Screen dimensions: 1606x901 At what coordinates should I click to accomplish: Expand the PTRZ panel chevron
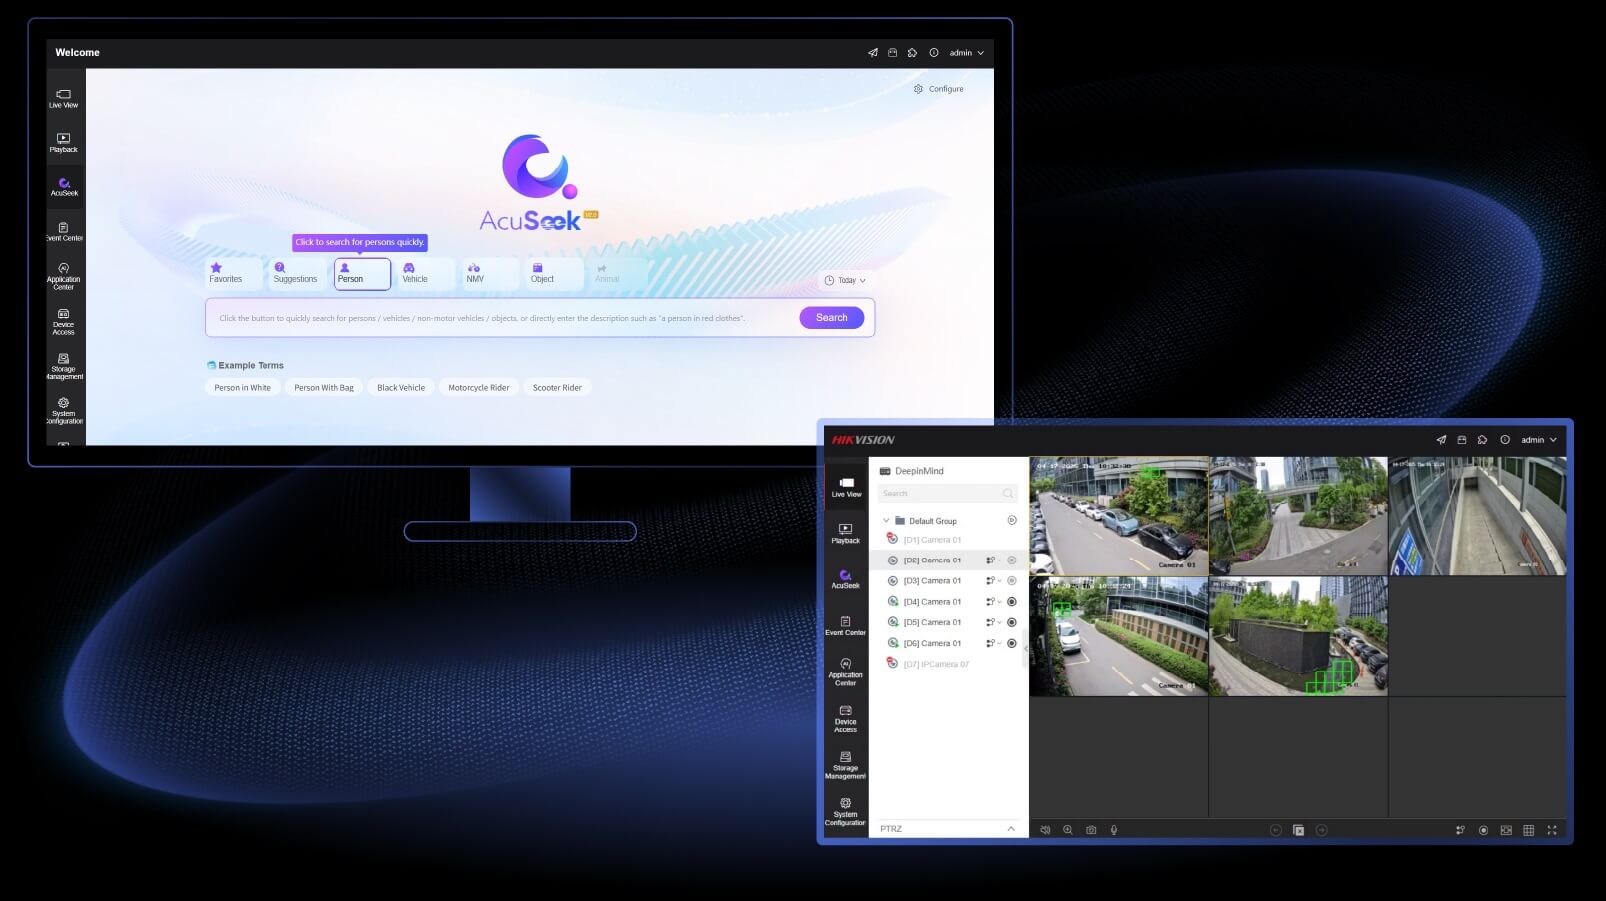coord(1011,829)
